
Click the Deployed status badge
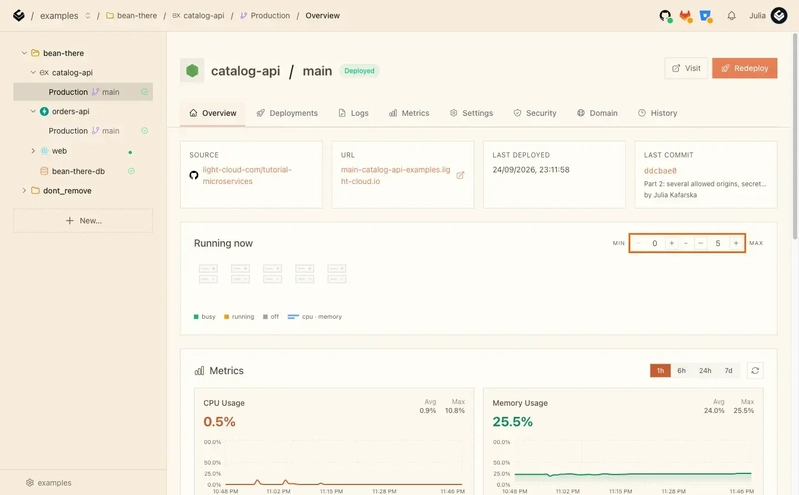pos(359,71)
